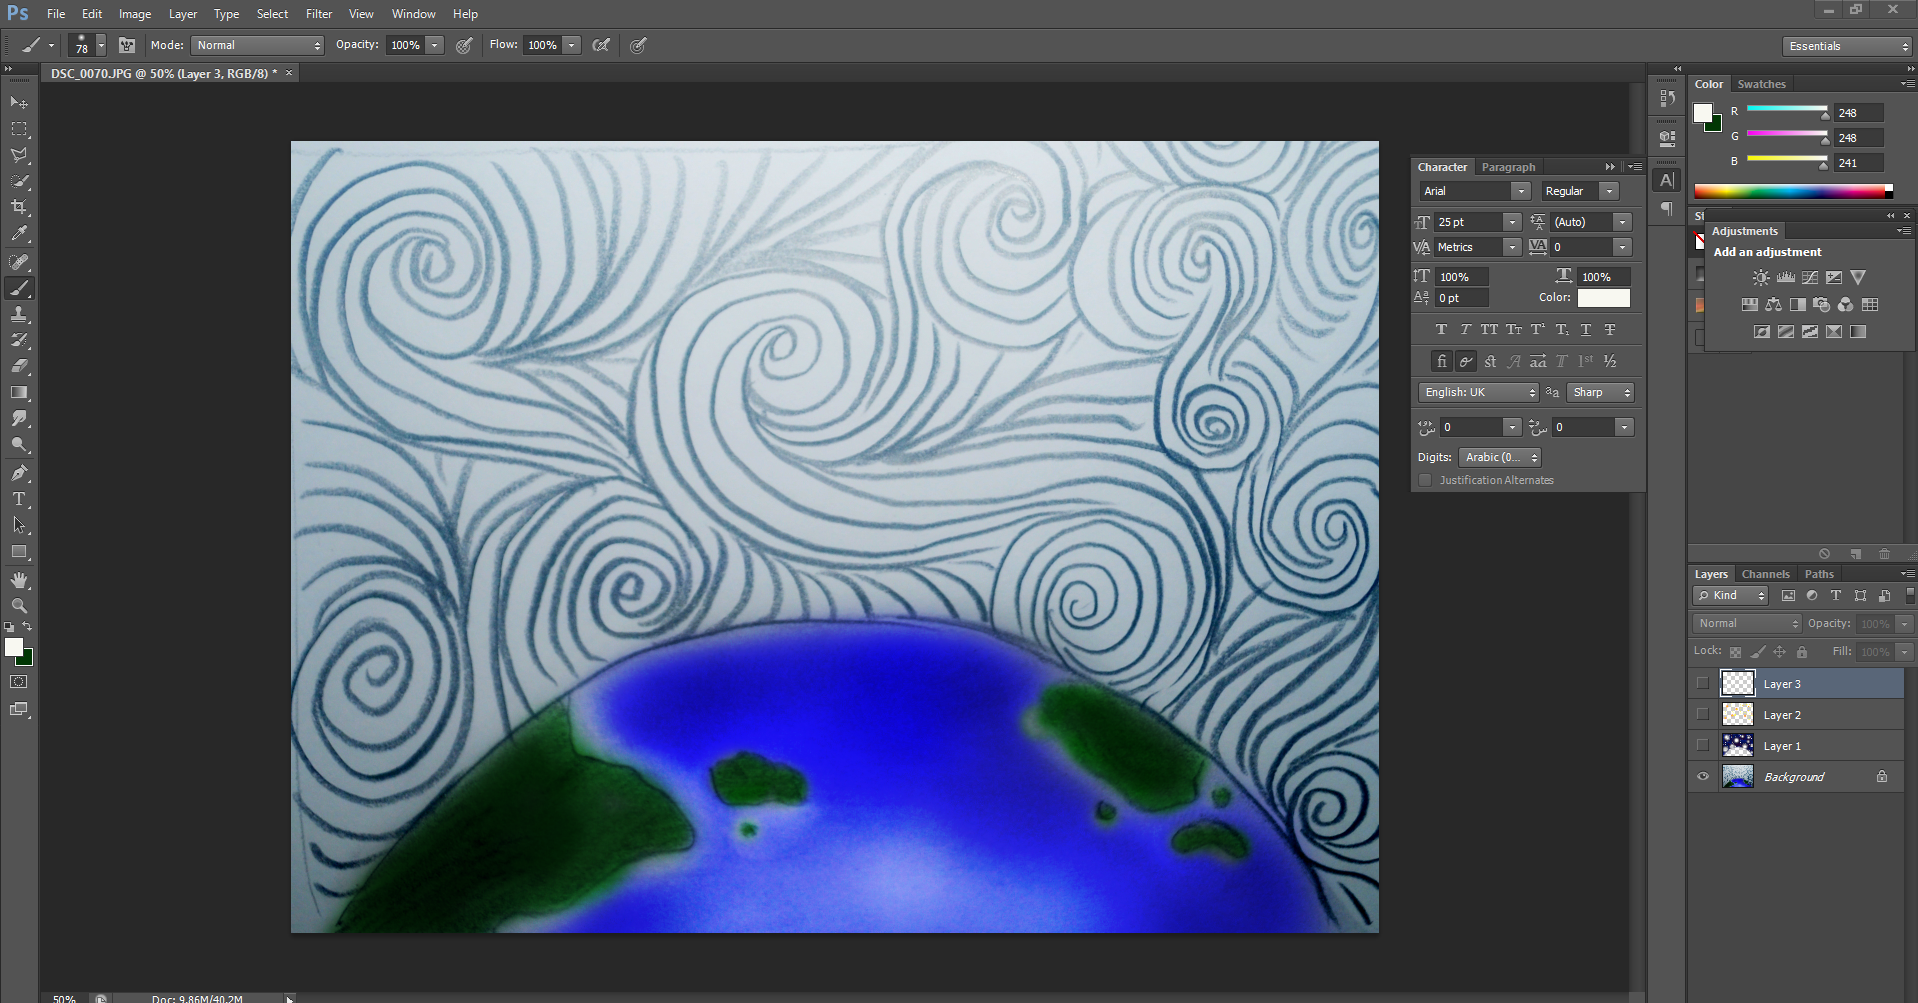Click the text Color swatch

tap(1603, 298)
